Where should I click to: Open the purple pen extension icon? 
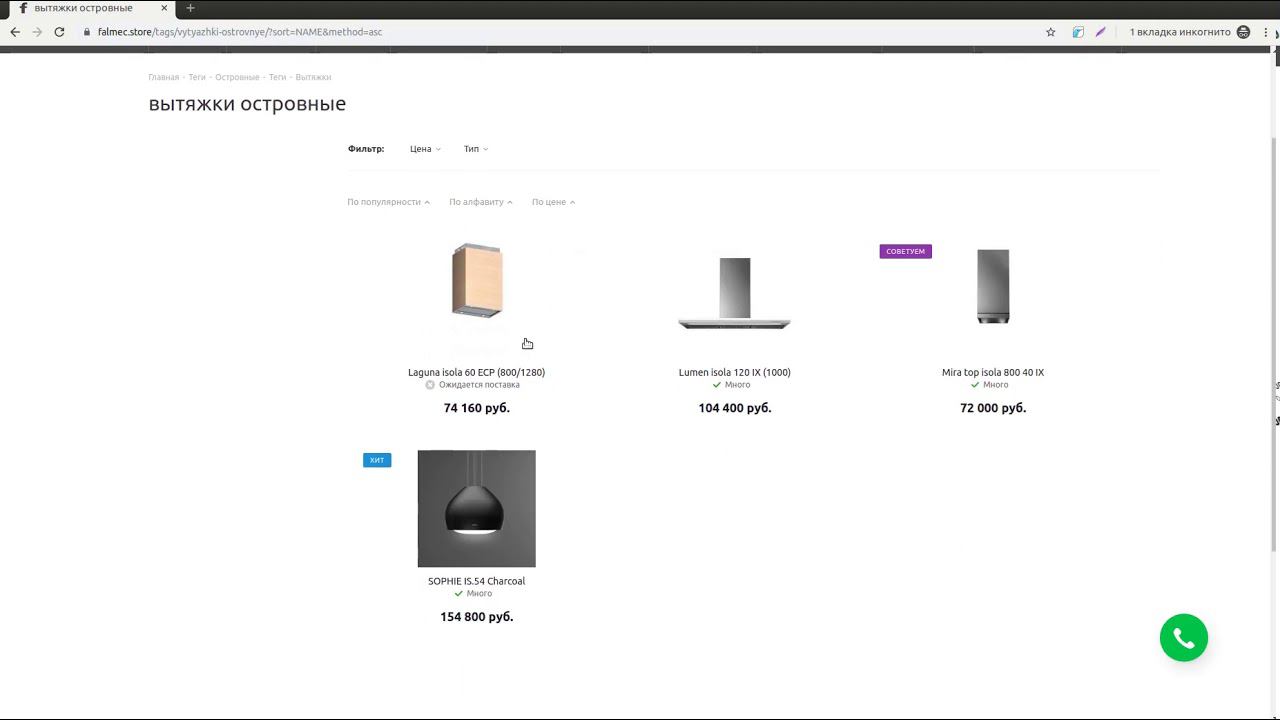[1101, 32]
